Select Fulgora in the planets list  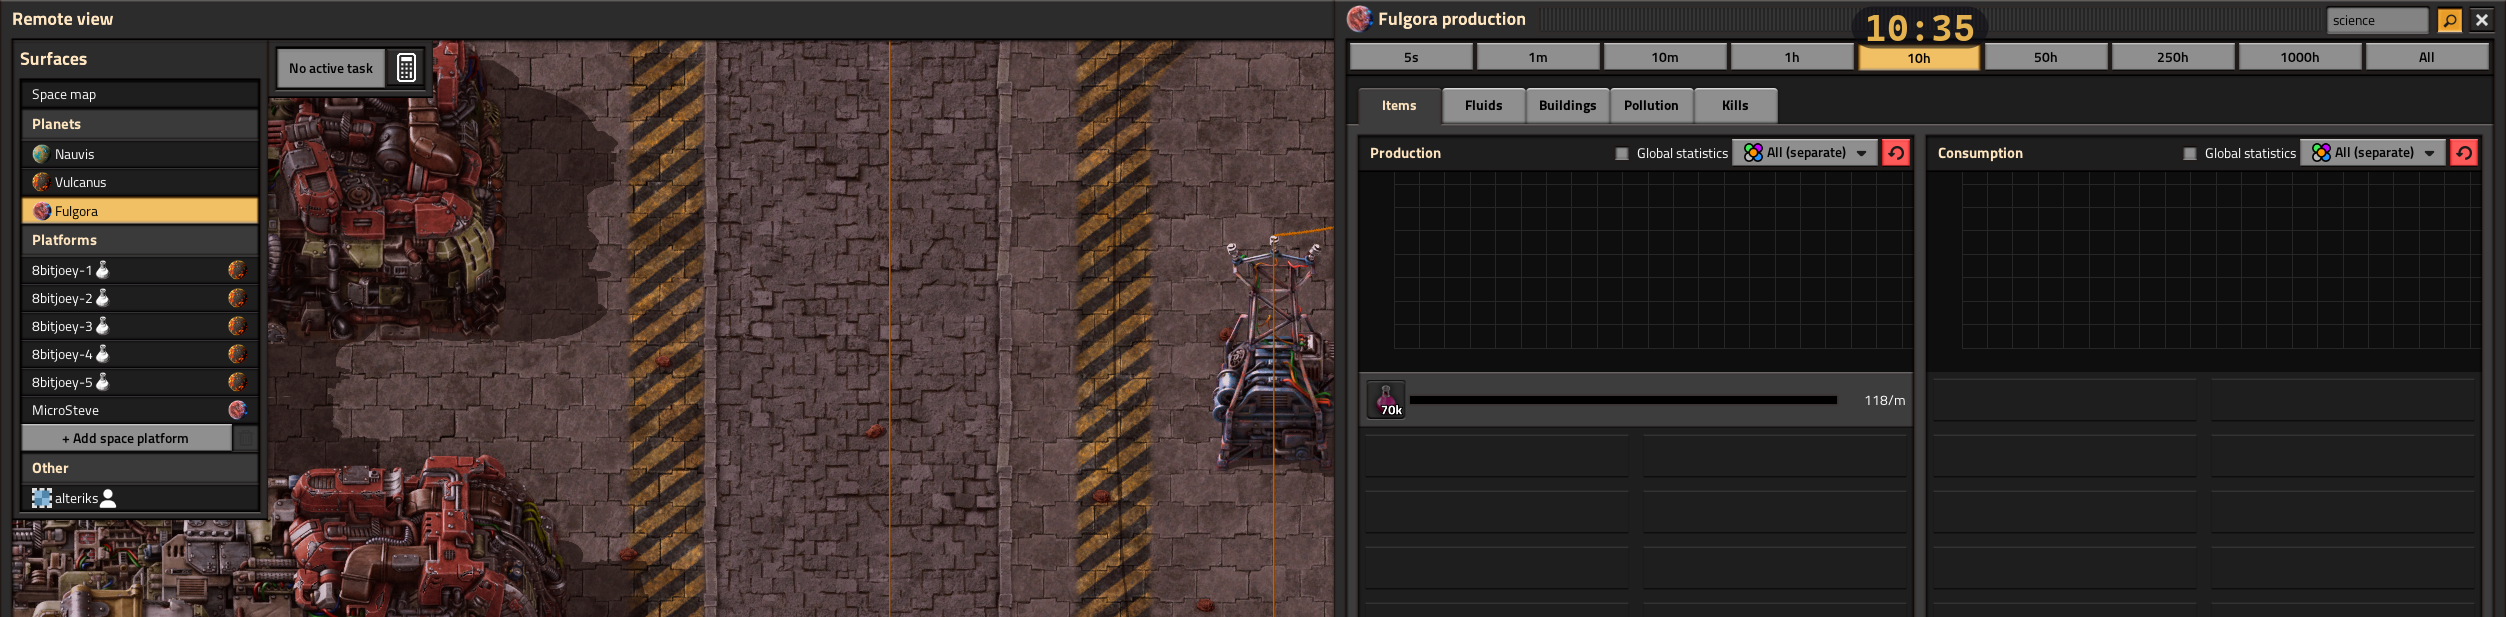pyautogui.click(x=140, y=211)
